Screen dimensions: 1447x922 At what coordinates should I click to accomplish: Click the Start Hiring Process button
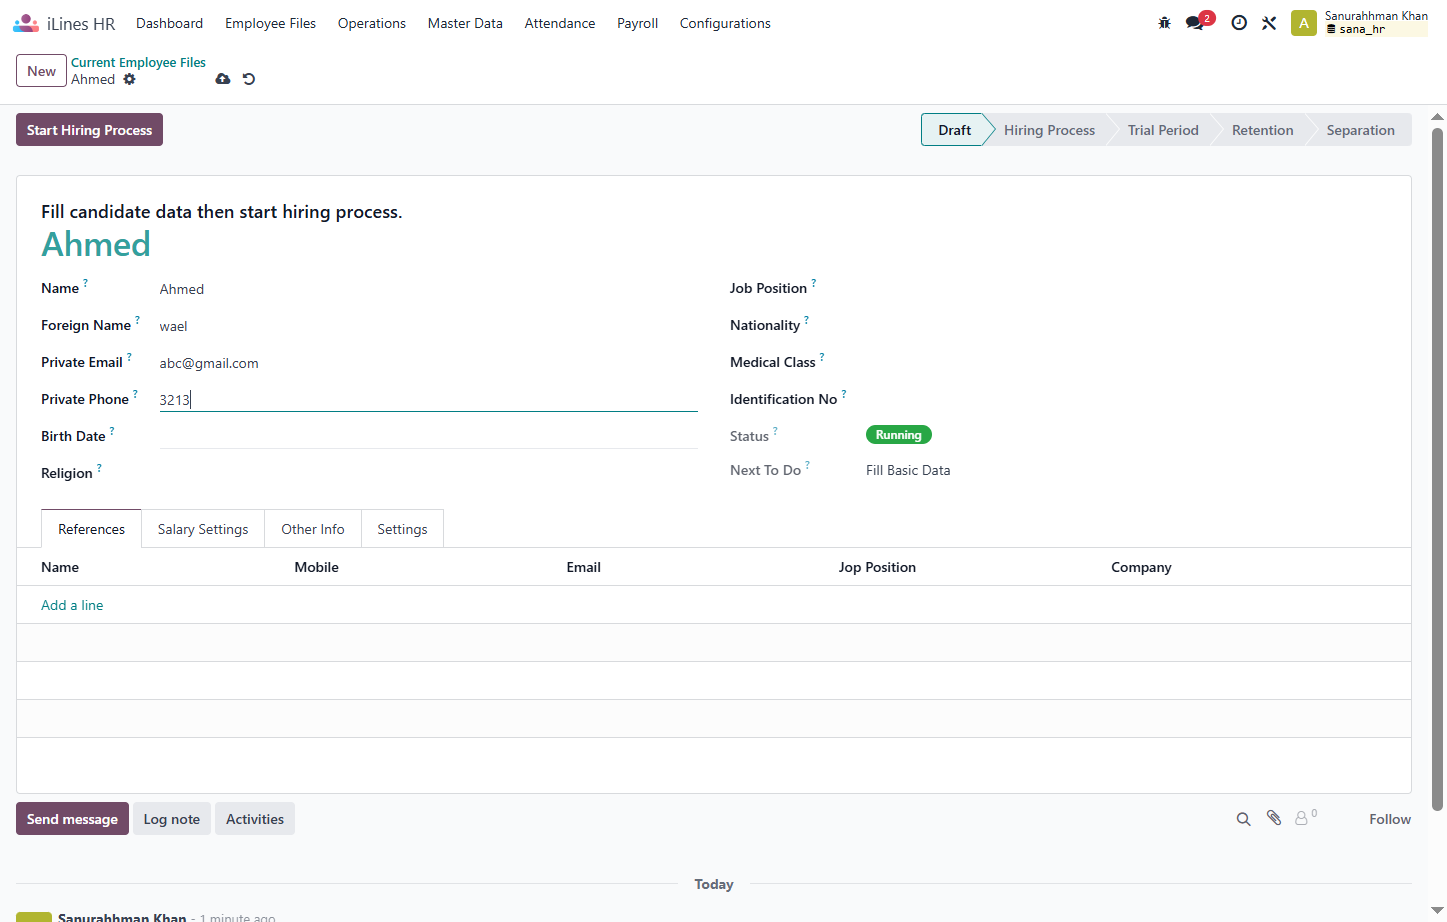tap(89, 130)
